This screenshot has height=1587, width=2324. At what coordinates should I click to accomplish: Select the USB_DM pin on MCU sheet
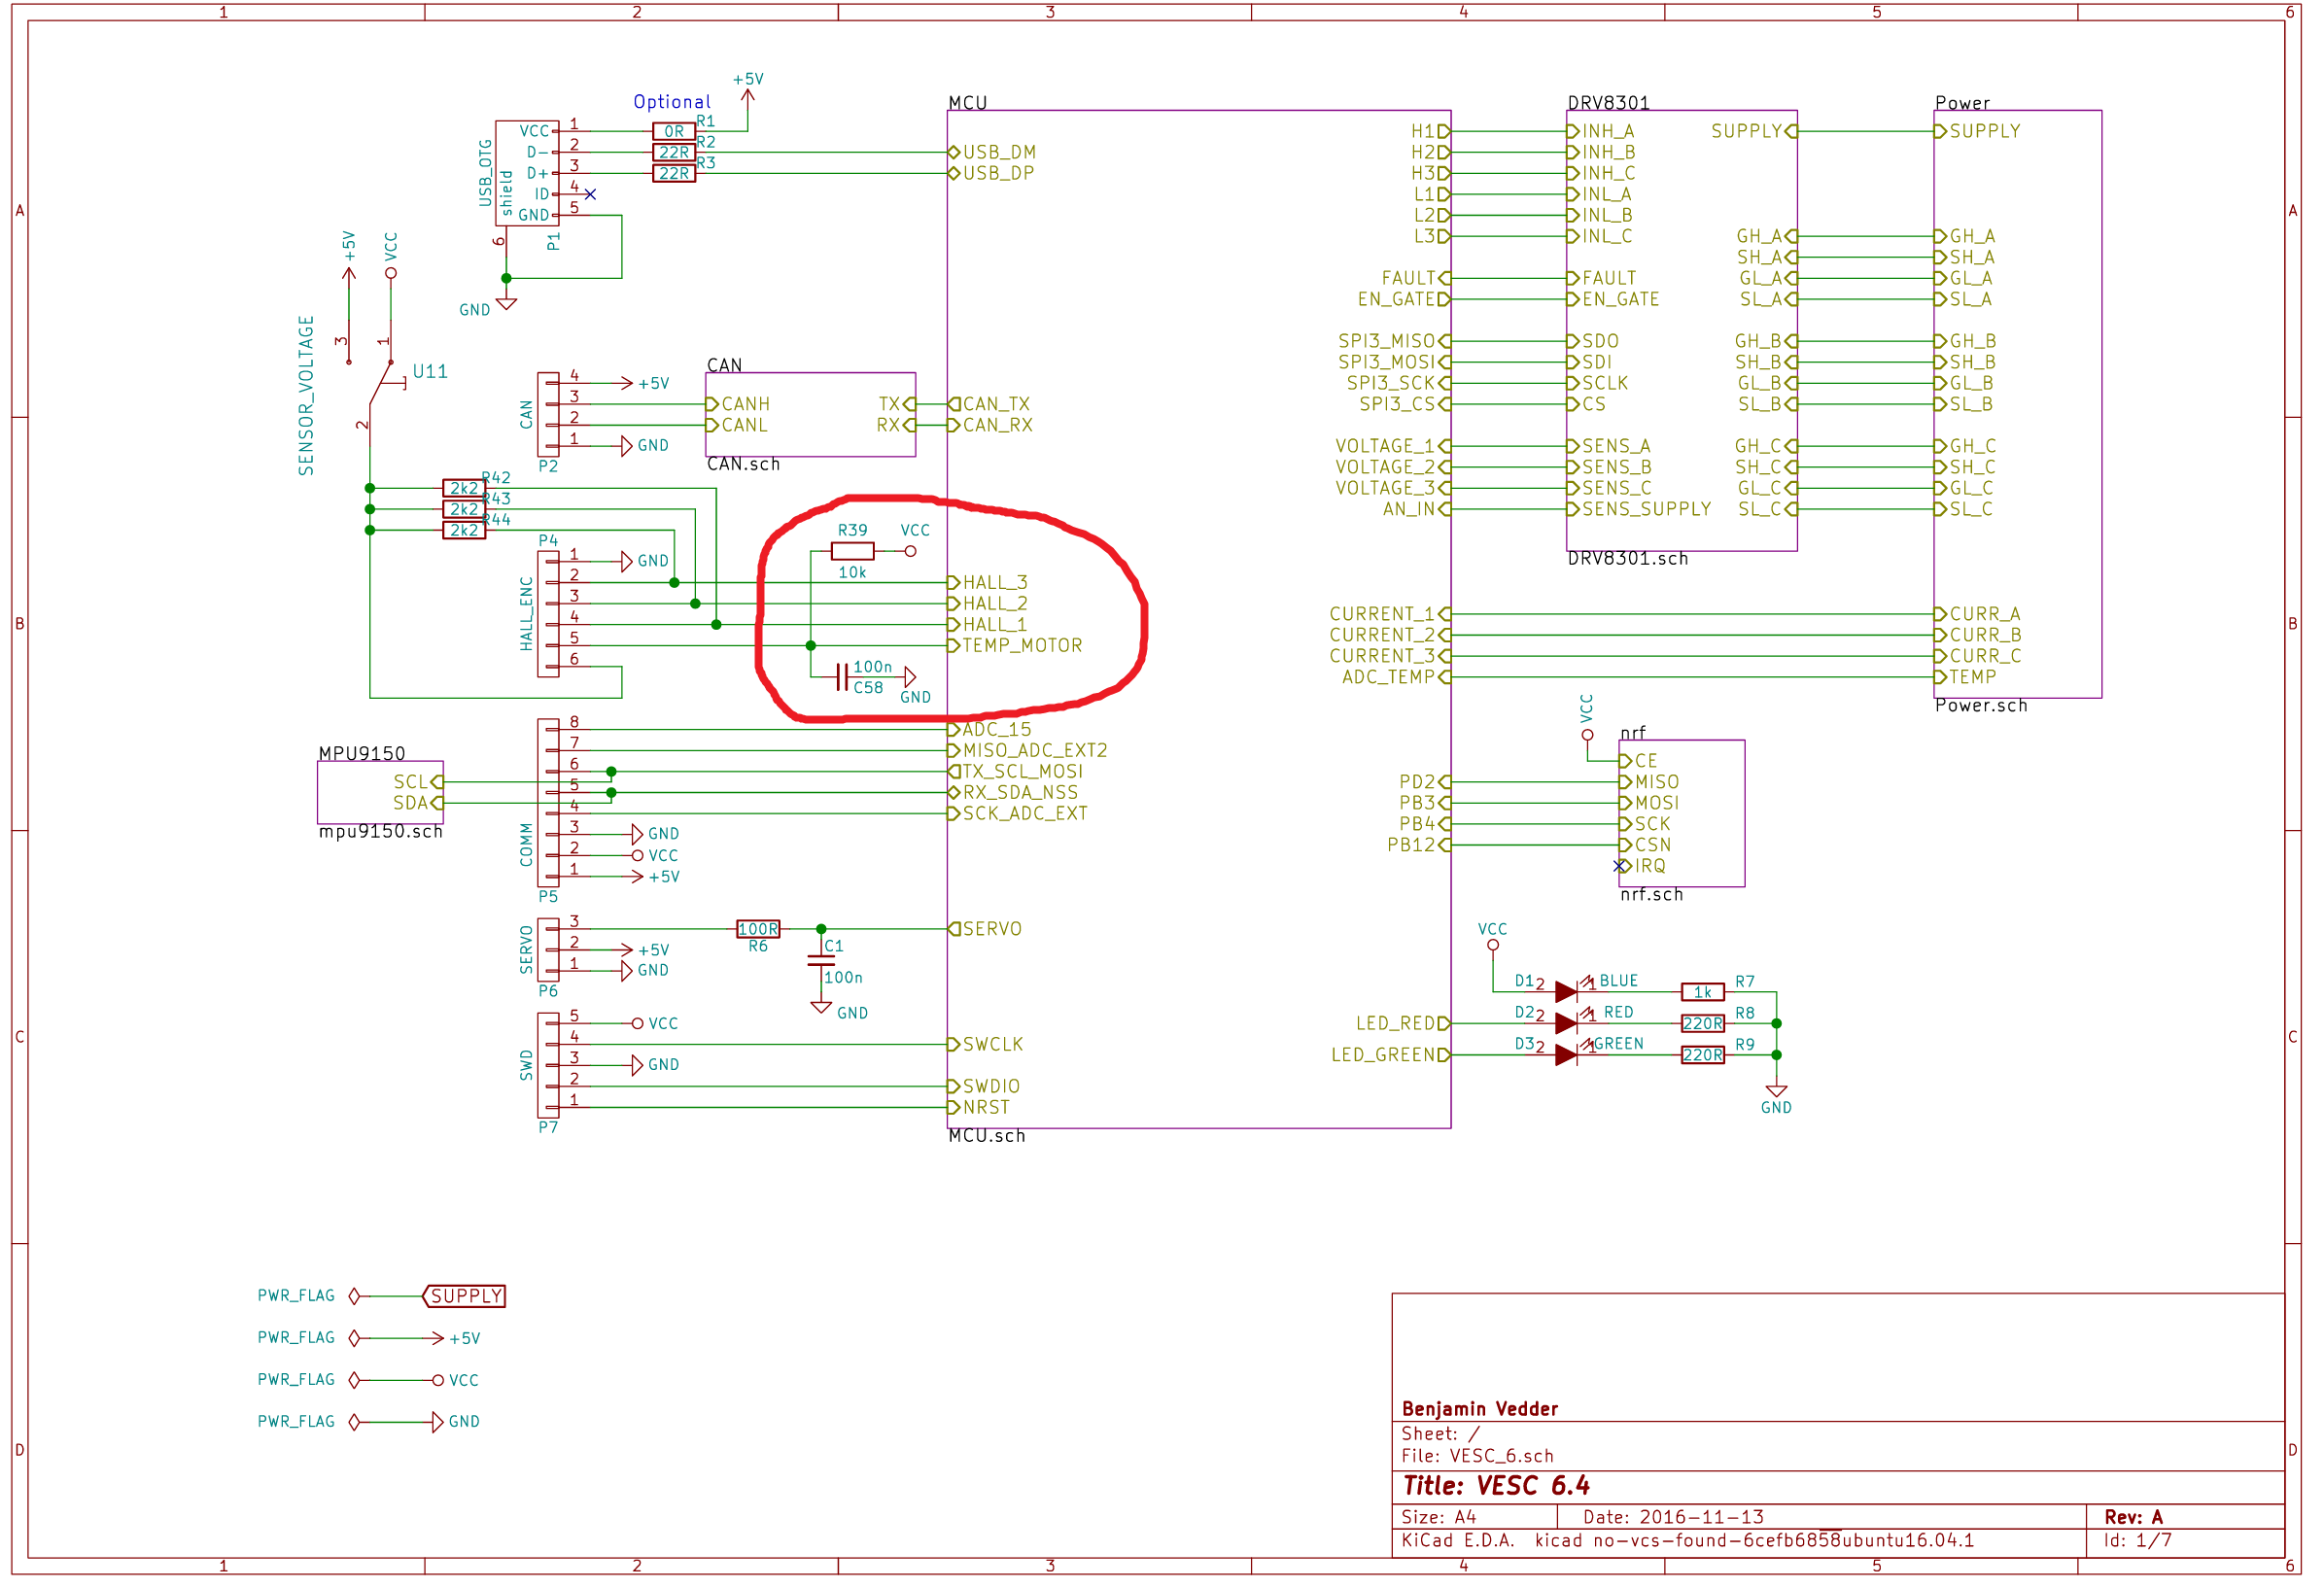click(992, 152)
